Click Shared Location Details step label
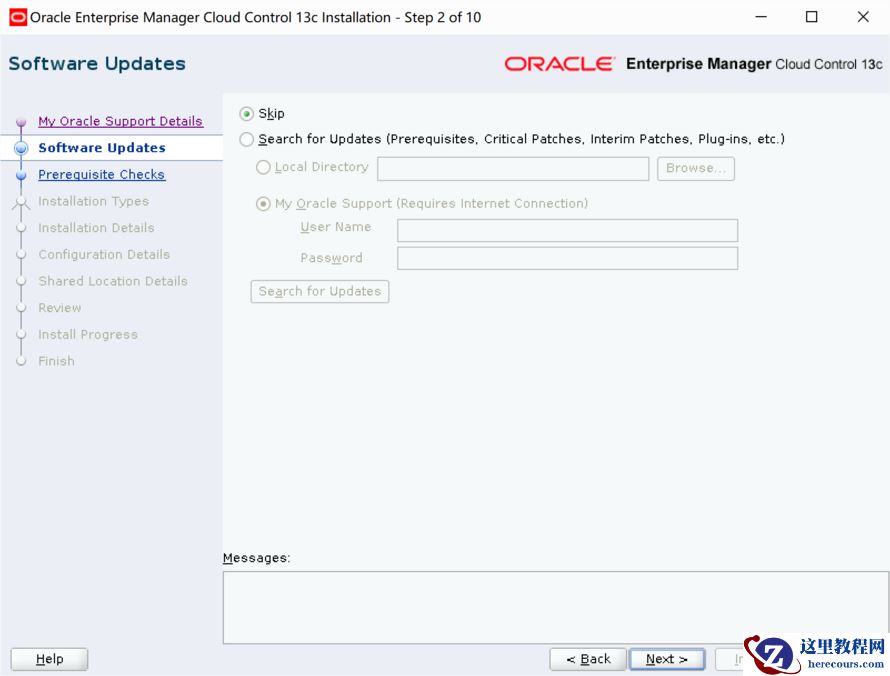This screenshot has height=676, width=890. 113,281
